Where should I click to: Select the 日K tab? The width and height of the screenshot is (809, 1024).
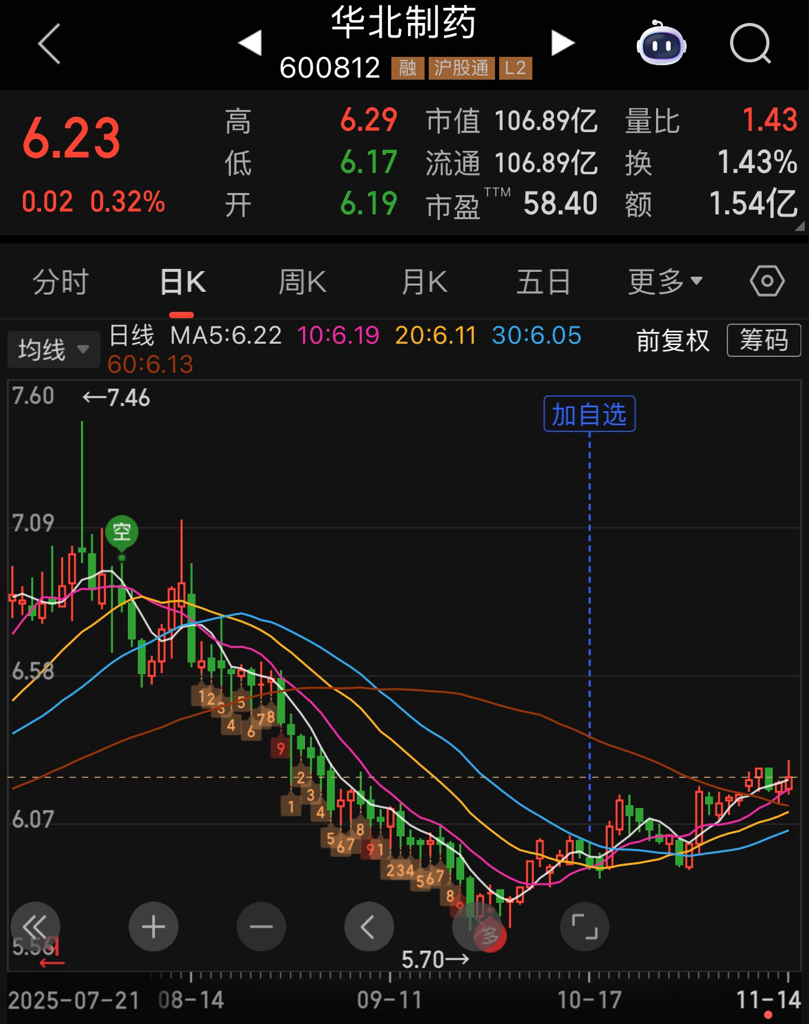[182, 282]
